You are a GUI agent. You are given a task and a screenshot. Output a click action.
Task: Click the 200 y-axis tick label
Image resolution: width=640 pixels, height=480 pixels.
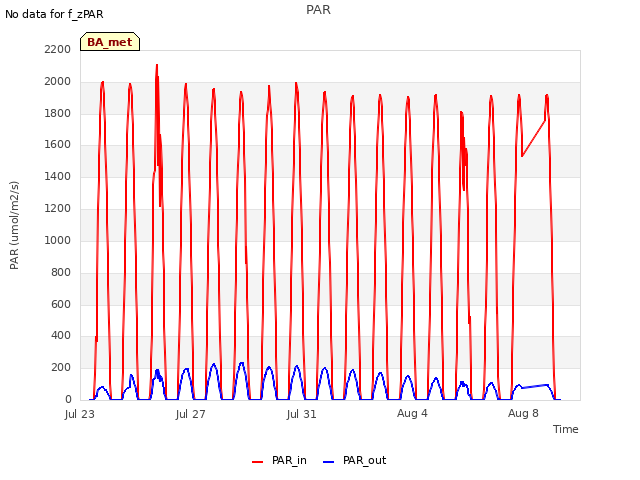point(61,367)
